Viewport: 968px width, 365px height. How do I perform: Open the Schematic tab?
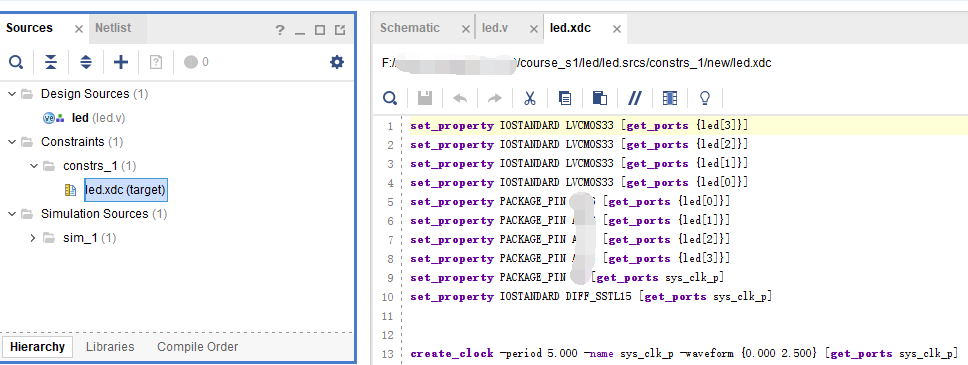[x=410, y=28]
